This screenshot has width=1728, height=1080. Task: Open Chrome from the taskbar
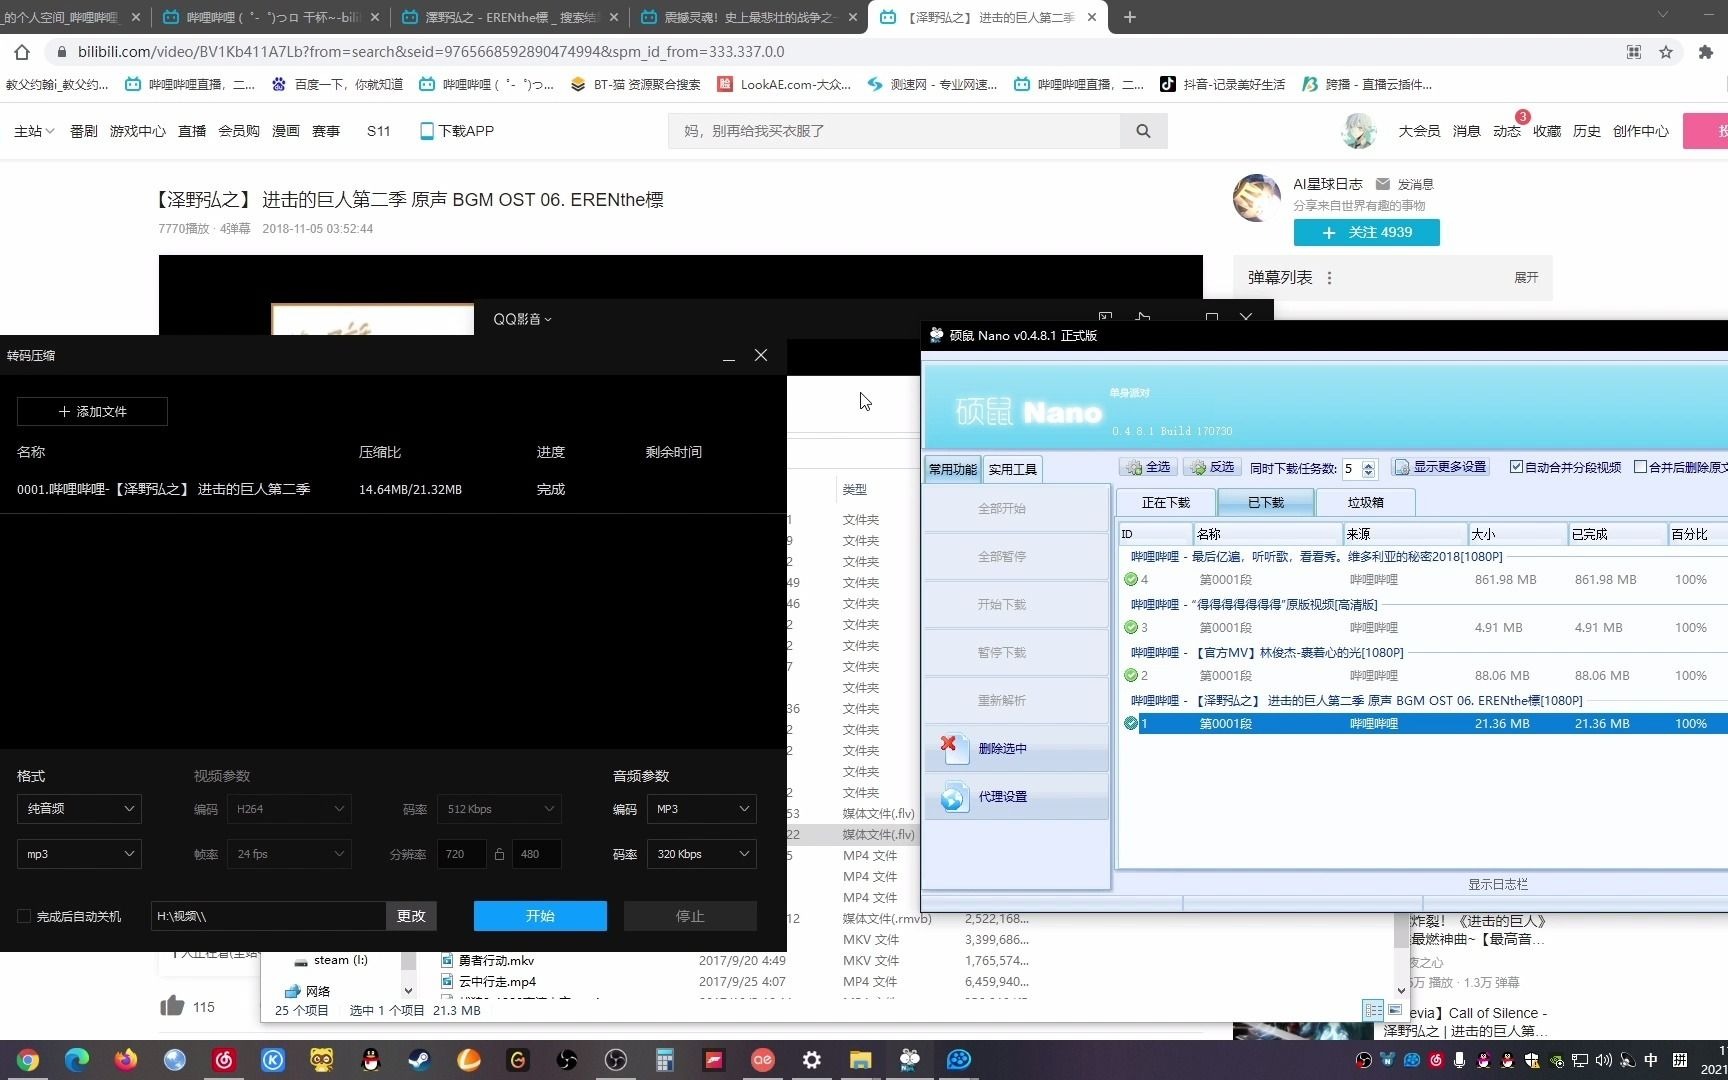pyautogui.click(x=28, y=1060)
